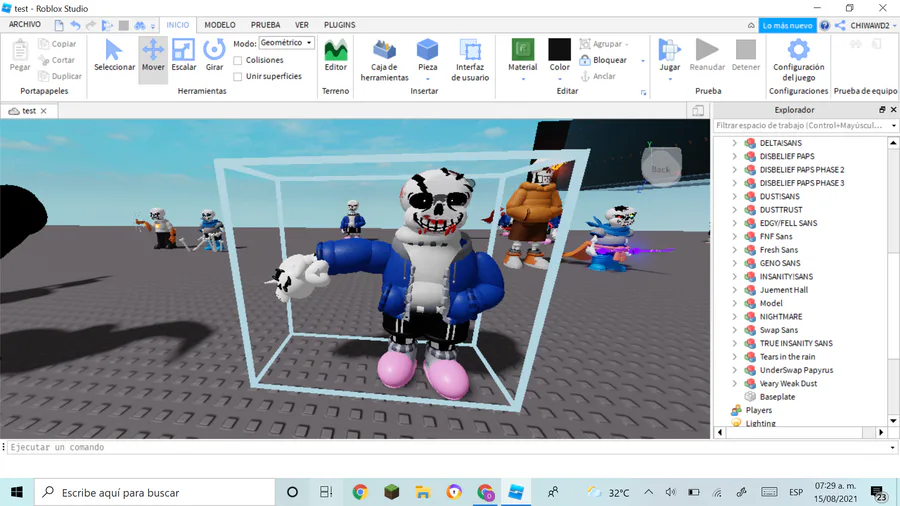
Task: Choose the Escalar tool
Action: tap(184, 56)
